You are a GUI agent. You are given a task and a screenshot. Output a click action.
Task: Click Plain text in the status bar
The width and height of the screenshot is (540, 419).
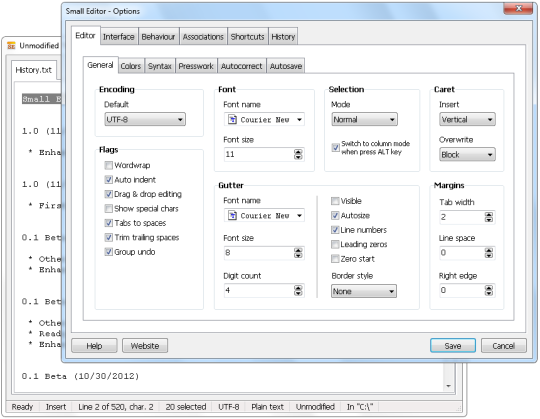(267, 407)
